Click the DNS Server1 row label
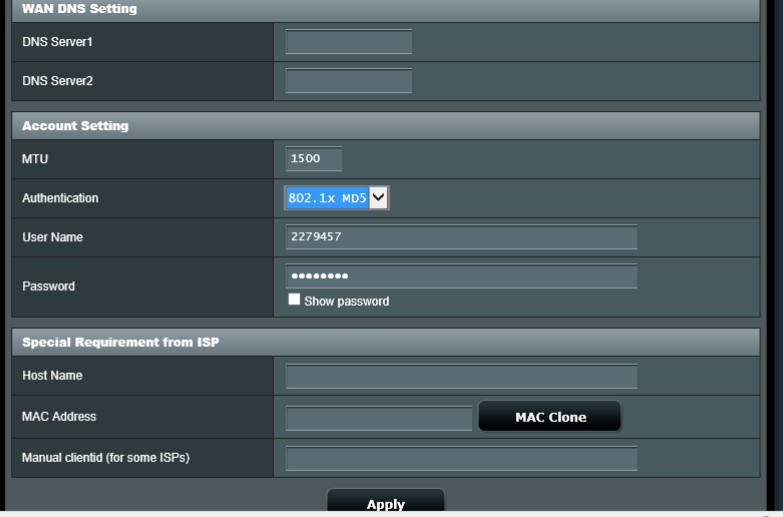This screenshot has height=517, width=783. 57,42
